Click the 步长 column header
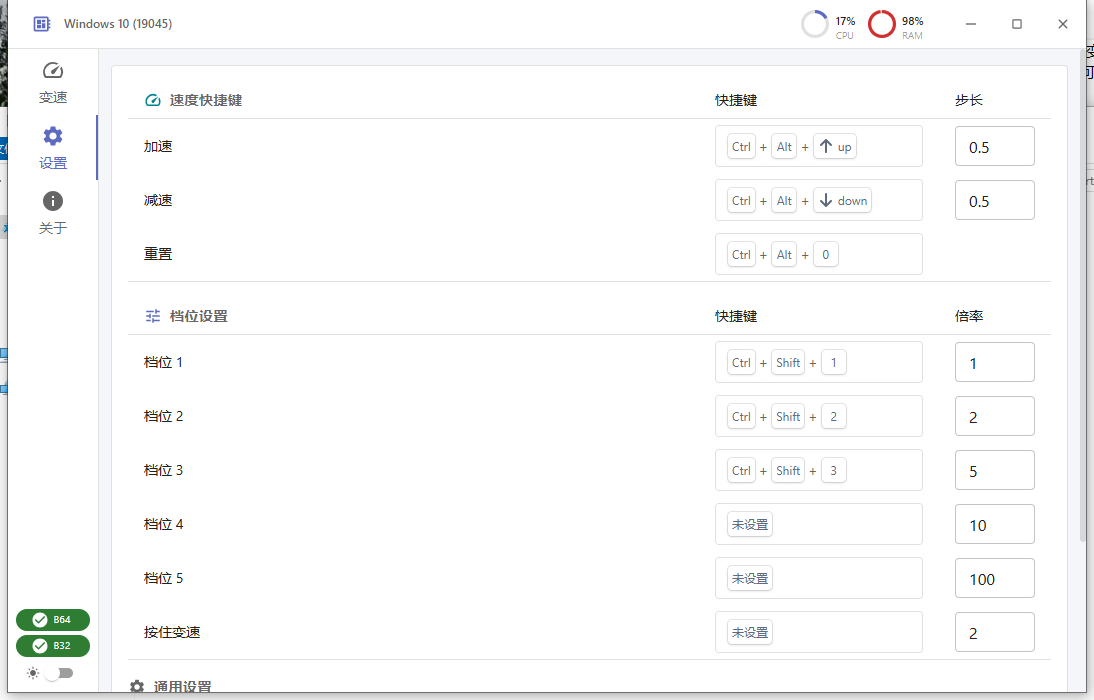Viewport: 1094px width, 700px height. 968,100
